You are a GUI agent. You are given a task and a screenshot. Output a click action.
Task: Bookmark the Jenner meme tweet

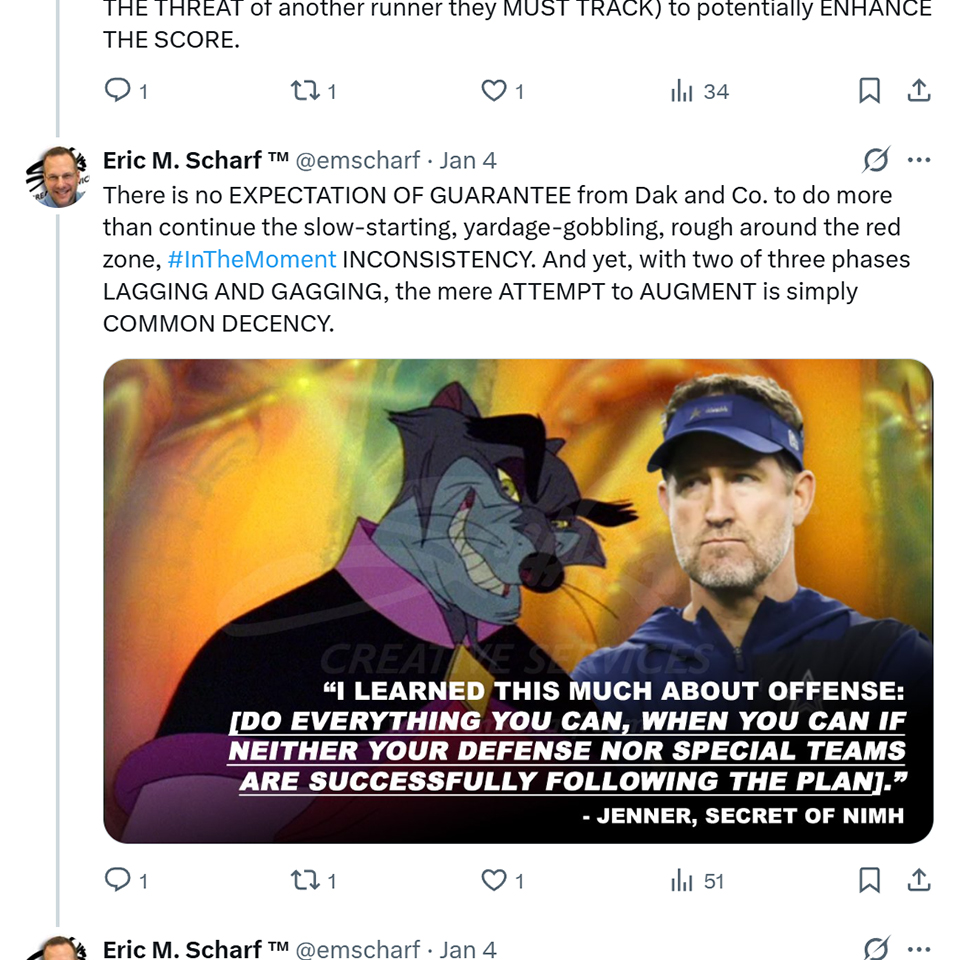pos(870,880)
